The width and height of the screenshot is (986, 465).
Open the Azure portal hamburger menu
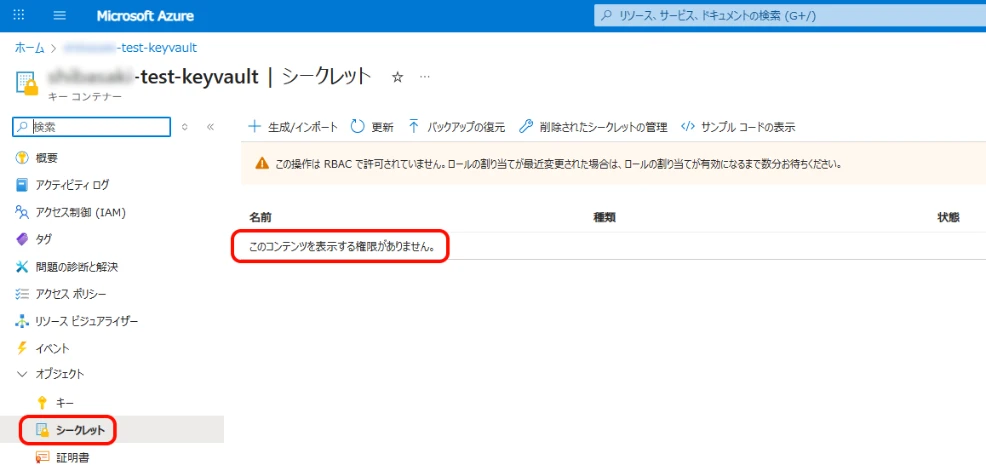[x=60, y=16]
